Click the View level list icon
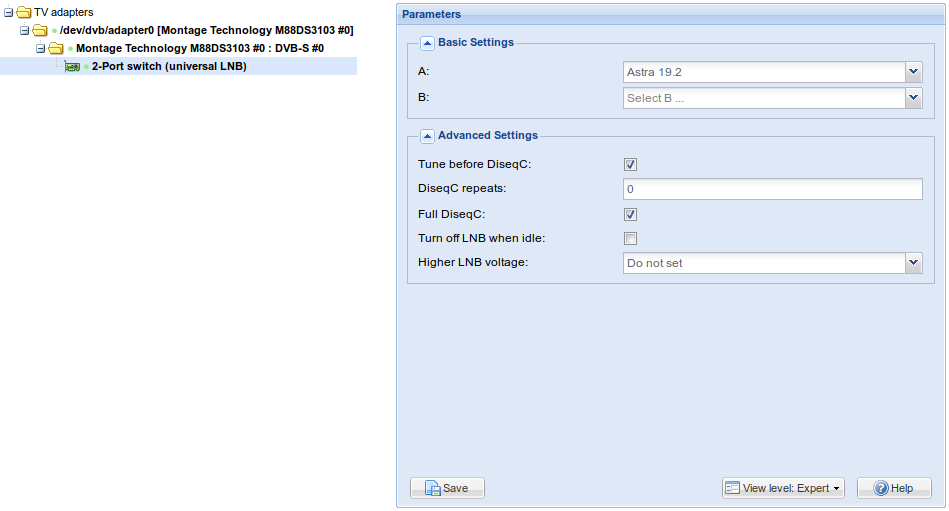 tap(732, 488)
